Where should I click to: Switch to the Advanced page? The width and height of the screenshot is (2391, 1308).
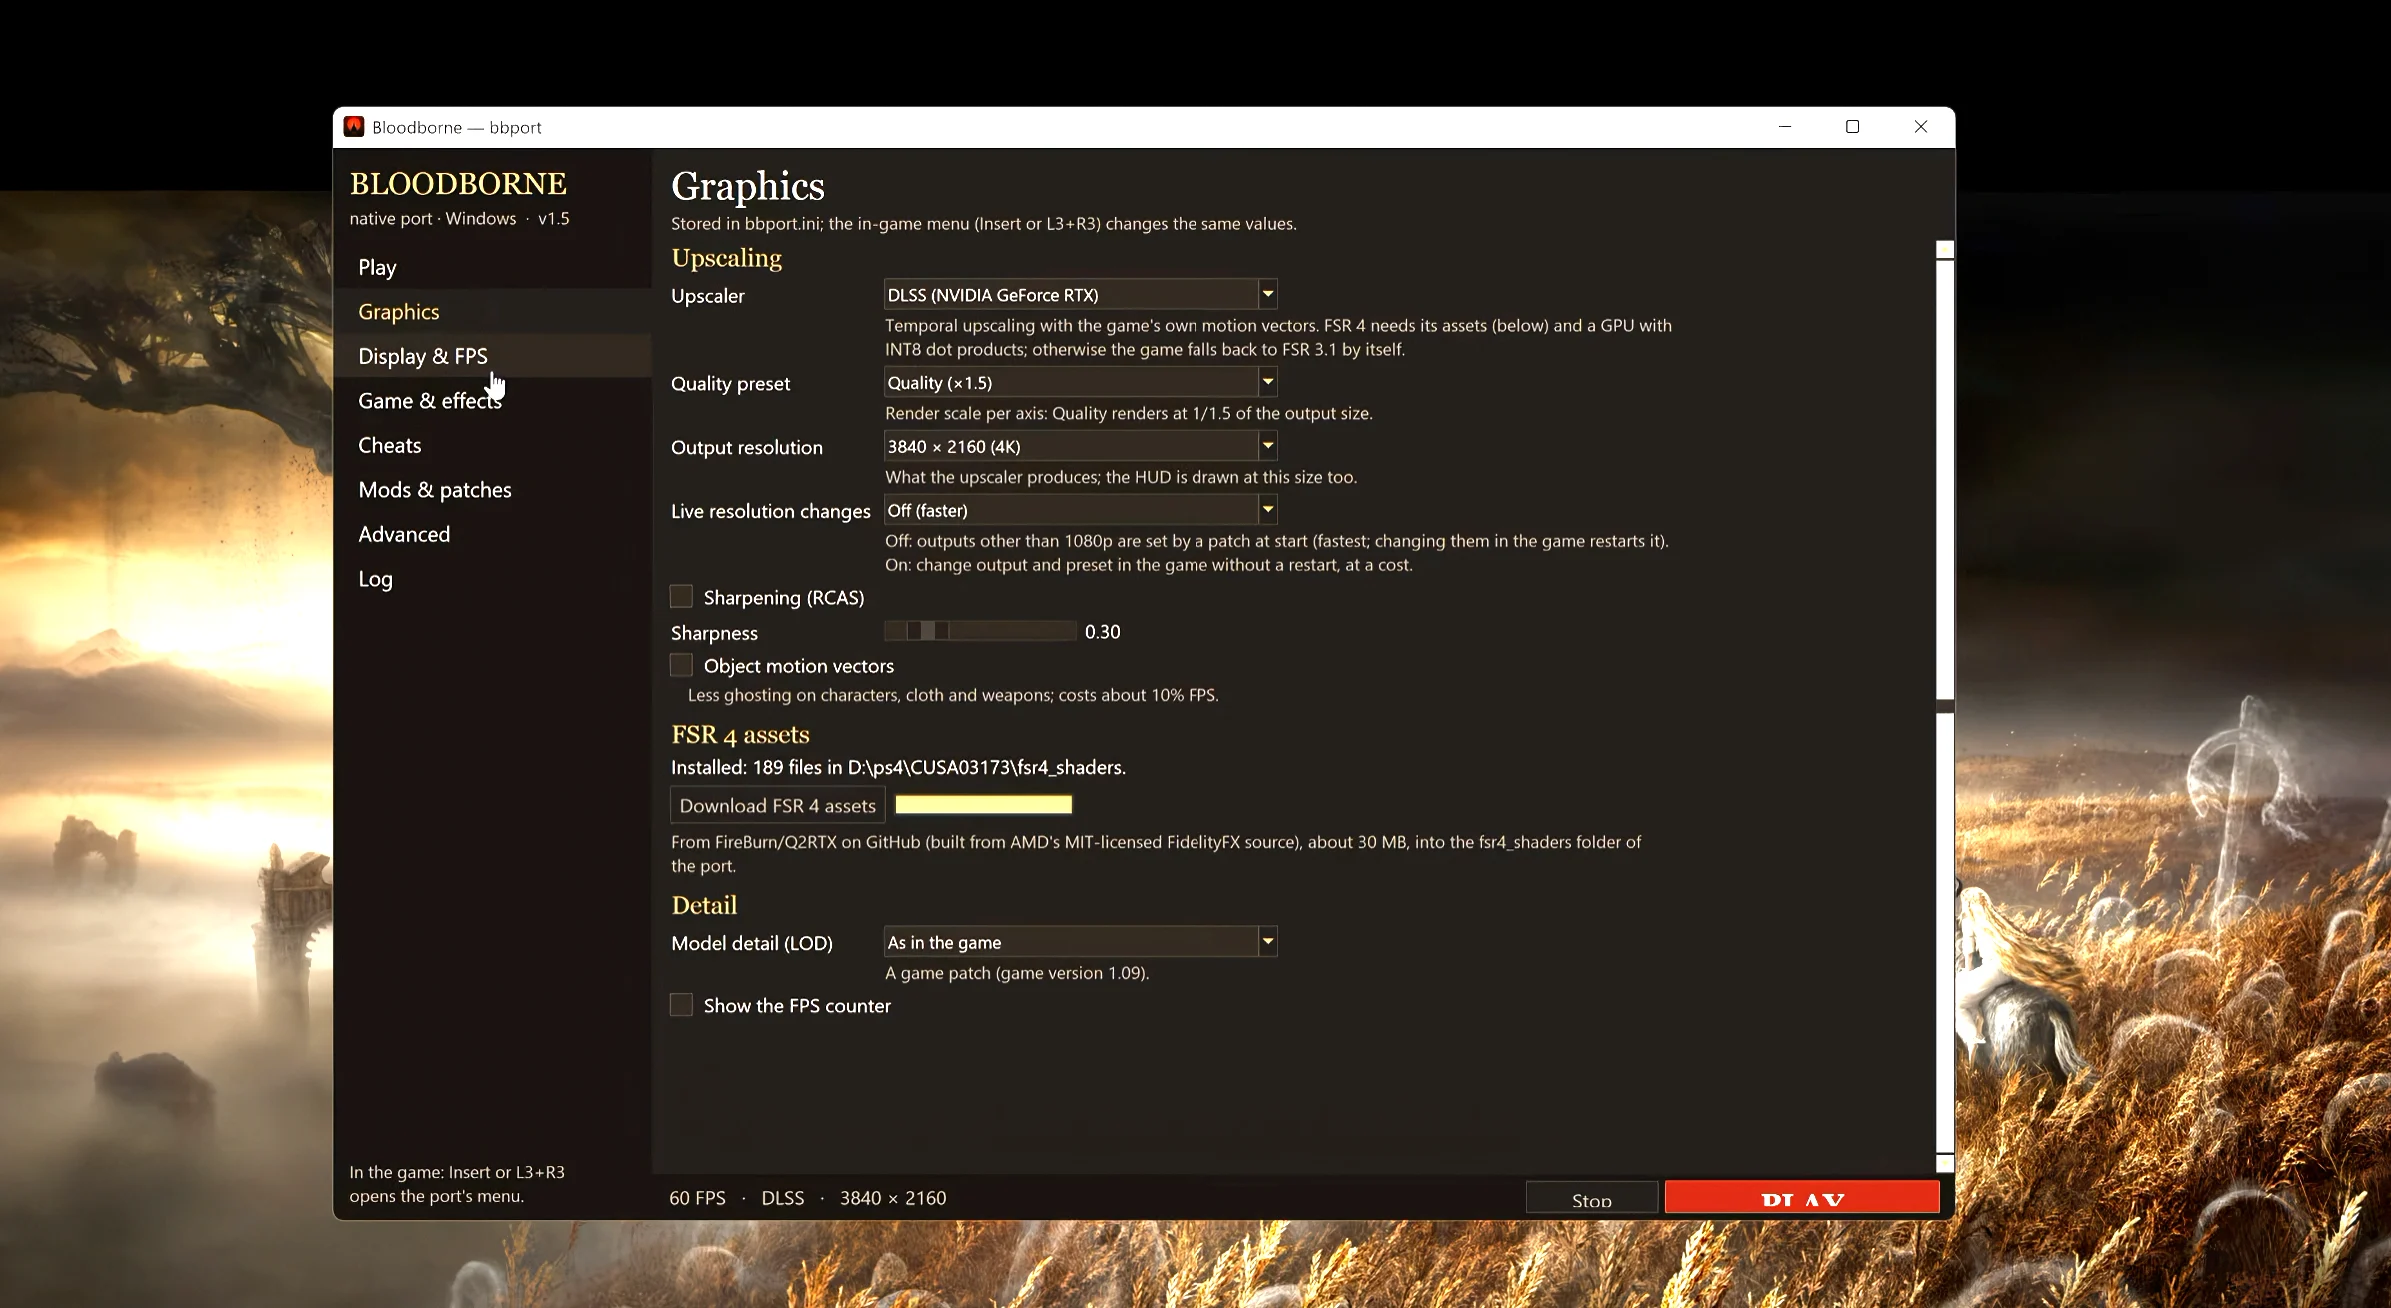tap(492, 534)
